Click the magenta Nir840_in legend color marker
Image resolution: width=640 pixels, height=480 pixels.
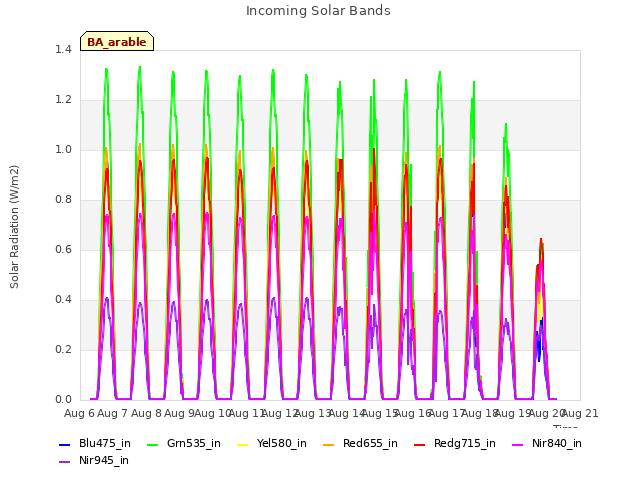coord(518,444)
